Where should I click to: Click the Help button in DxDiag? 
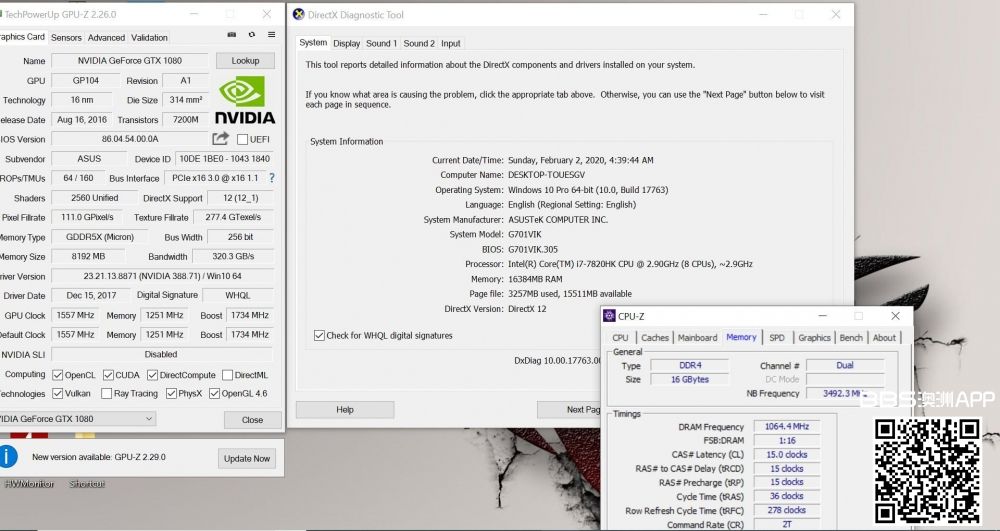[x=345, y=409]
